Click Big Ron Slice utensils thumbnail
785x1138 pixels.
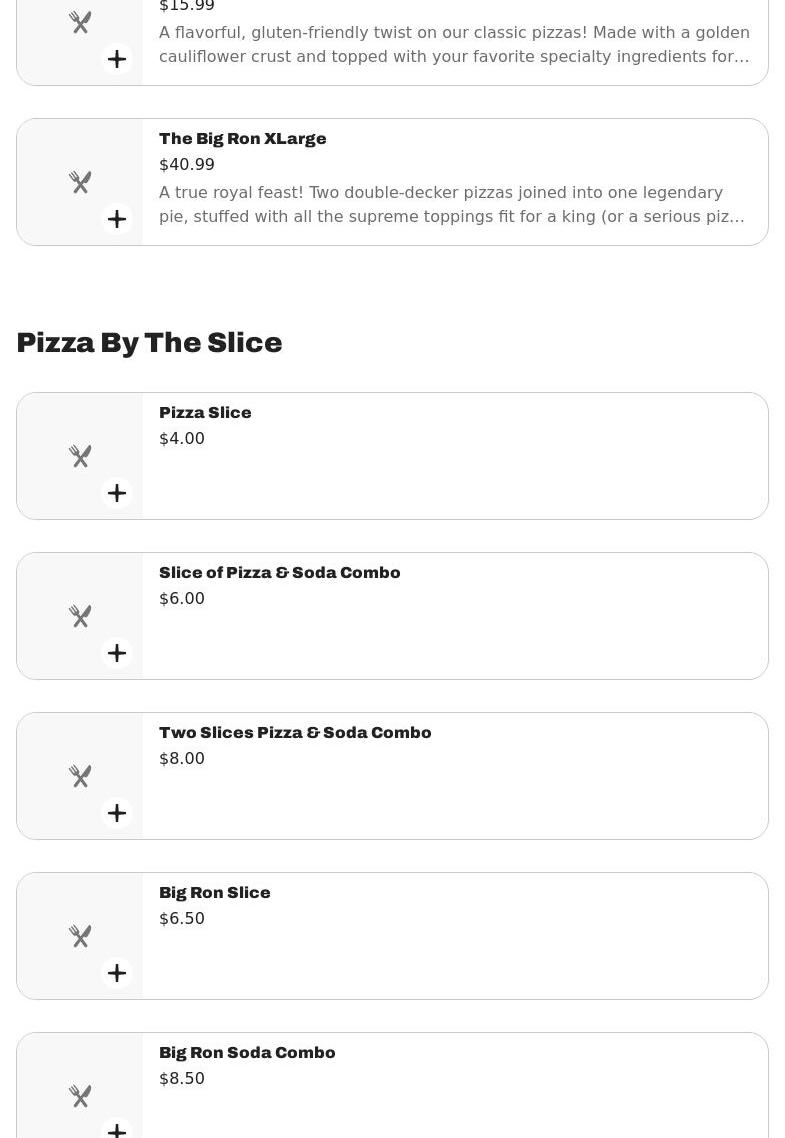pyautogui.click(x=80, y=936)
